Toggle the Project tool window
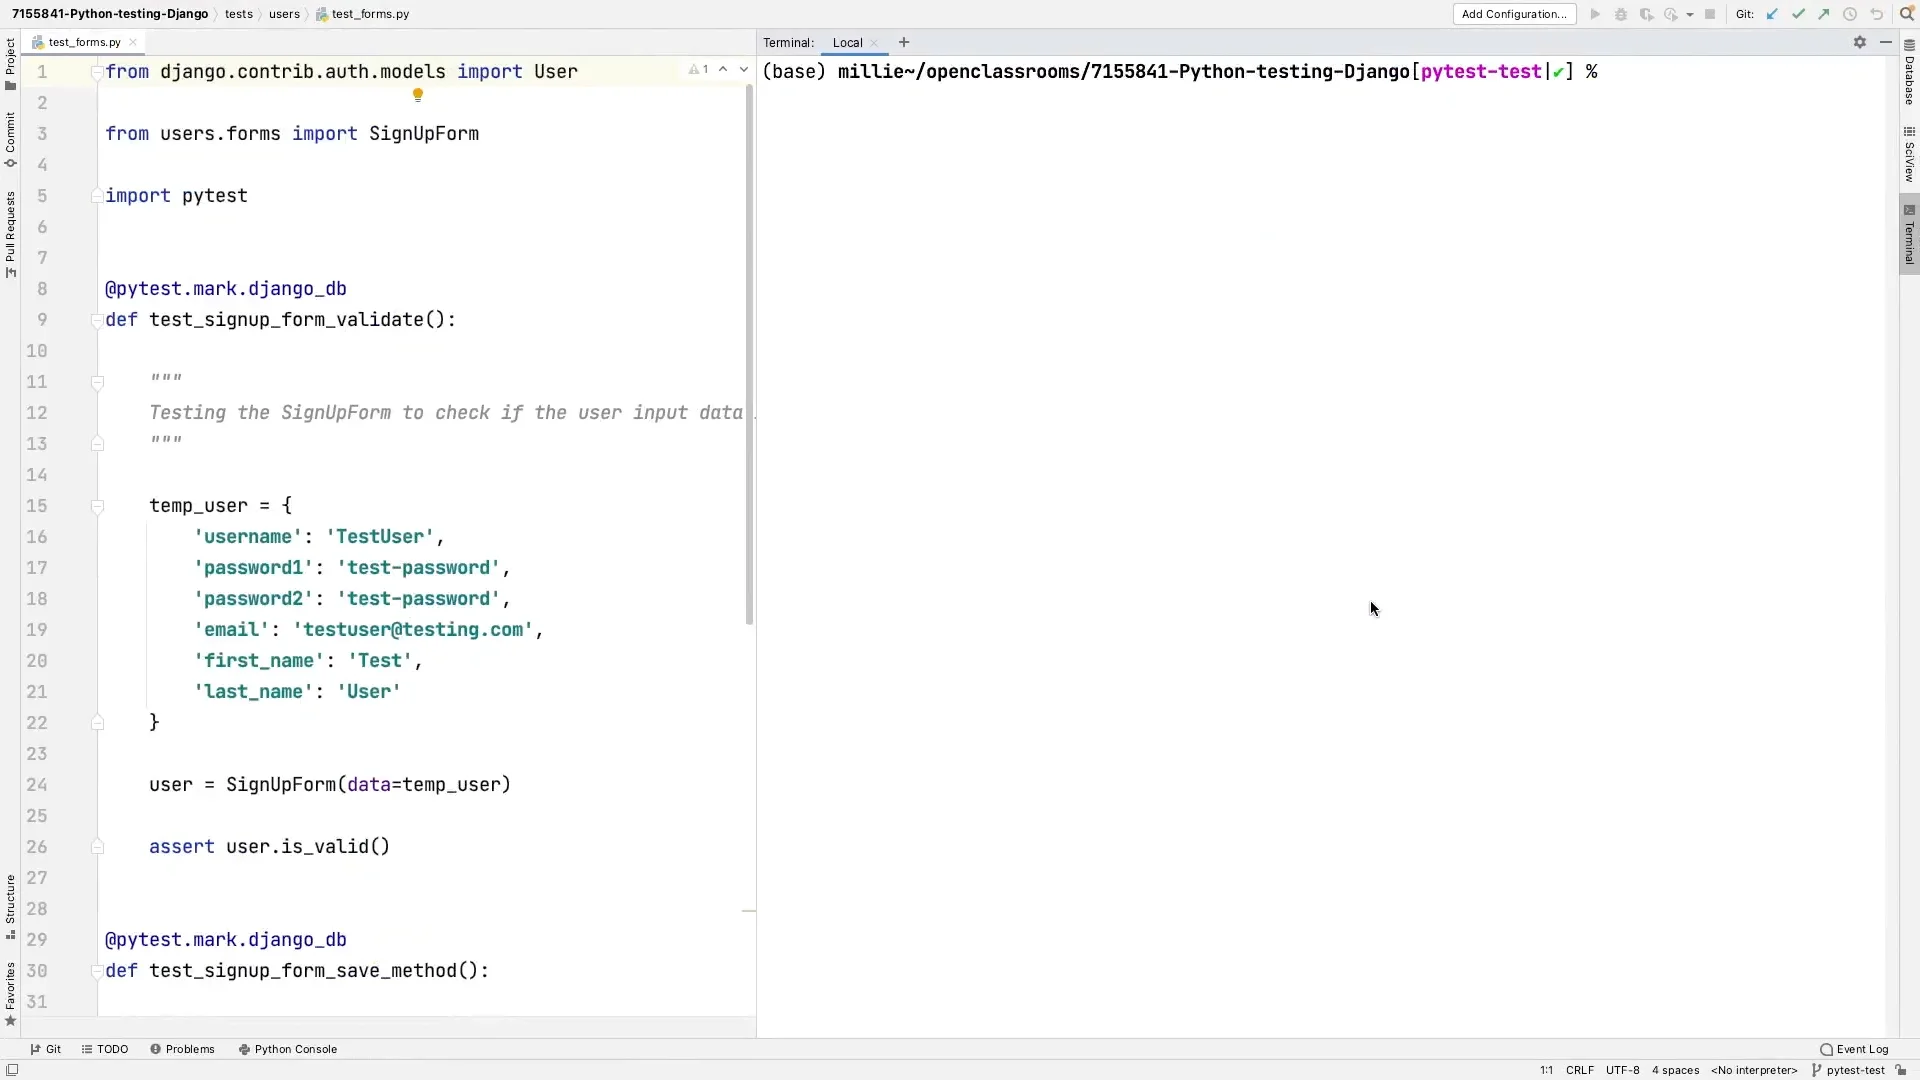 pos(10,62)
